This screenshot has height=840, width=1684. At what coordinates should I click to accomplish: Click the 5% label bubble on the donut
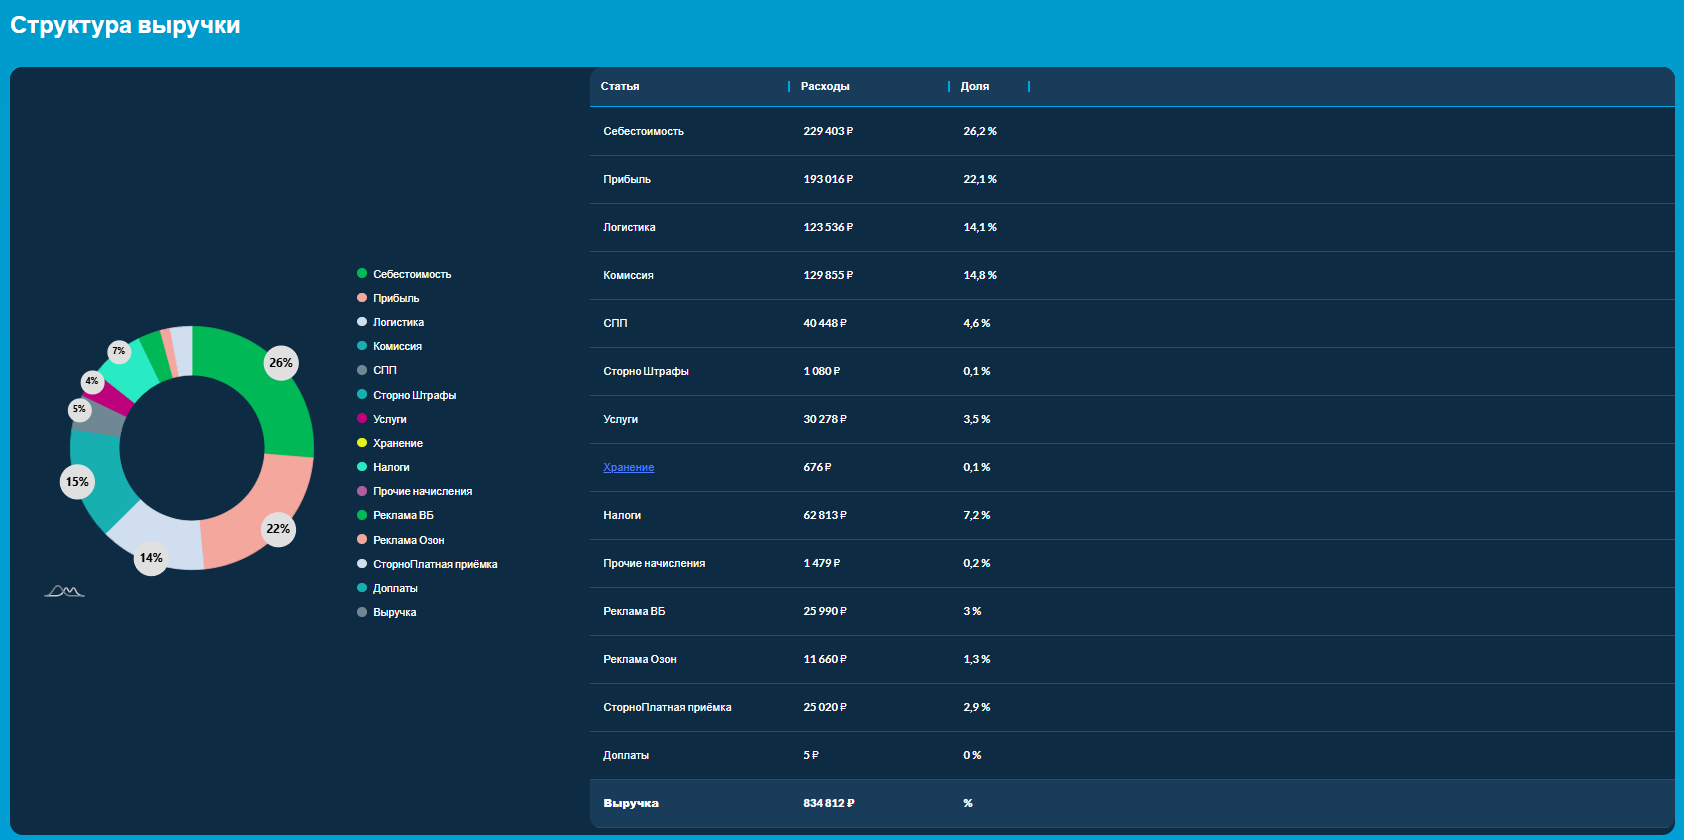coord(79,409)
